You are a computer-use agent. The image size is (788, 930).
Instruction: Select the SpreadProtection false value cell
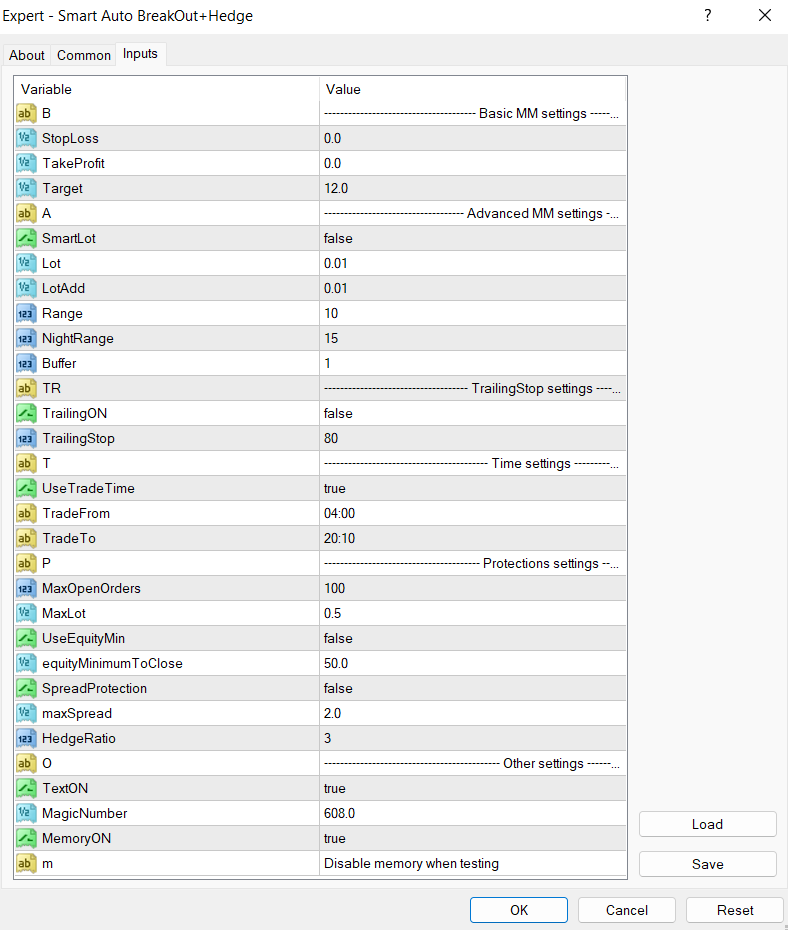[x=473, y=688]
